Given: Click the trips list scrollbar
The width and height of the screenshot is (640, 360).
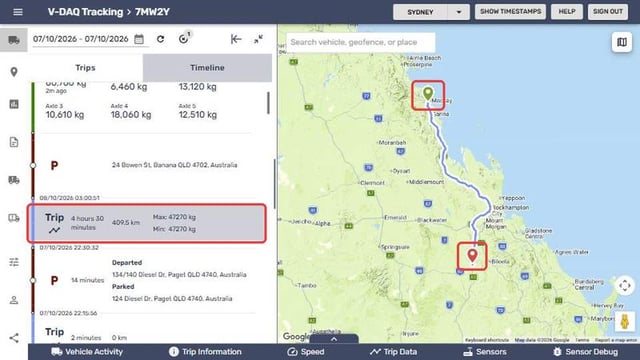Looking at the screenshot, I should [x=268, y=103].
